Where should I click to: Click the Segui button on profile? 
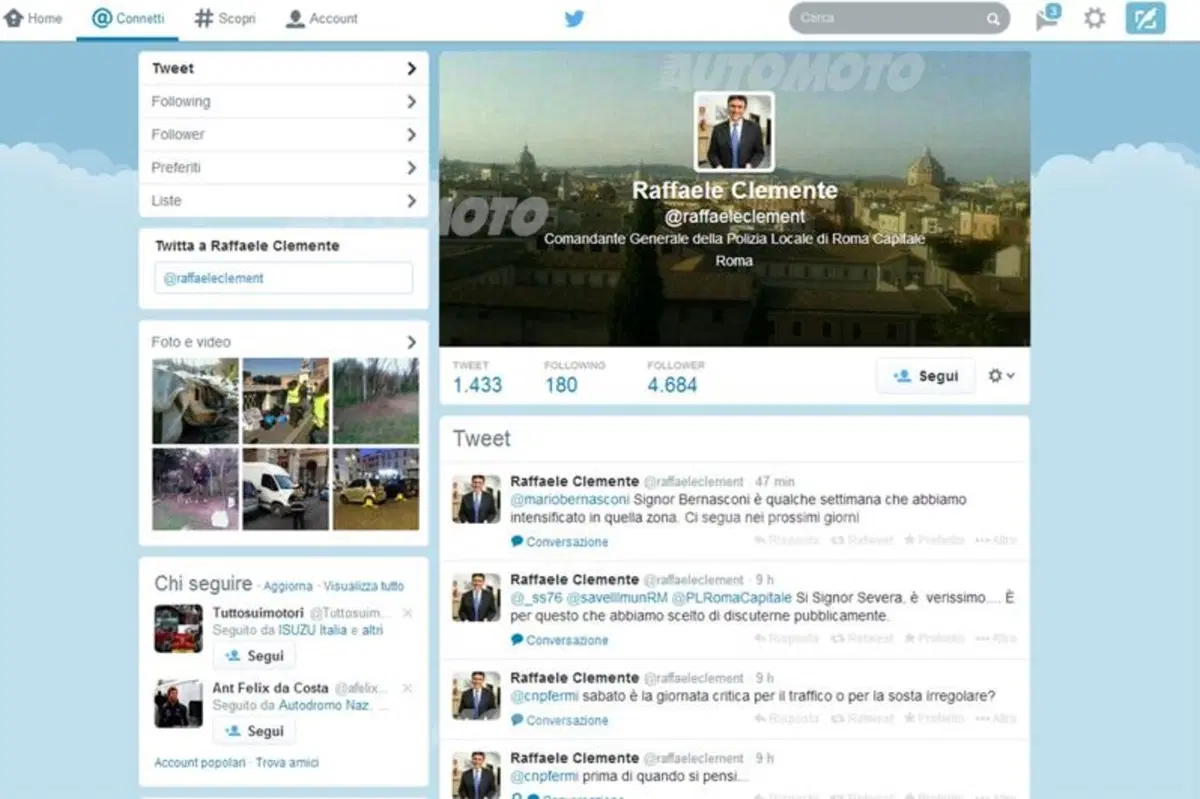tap(925, 376)
